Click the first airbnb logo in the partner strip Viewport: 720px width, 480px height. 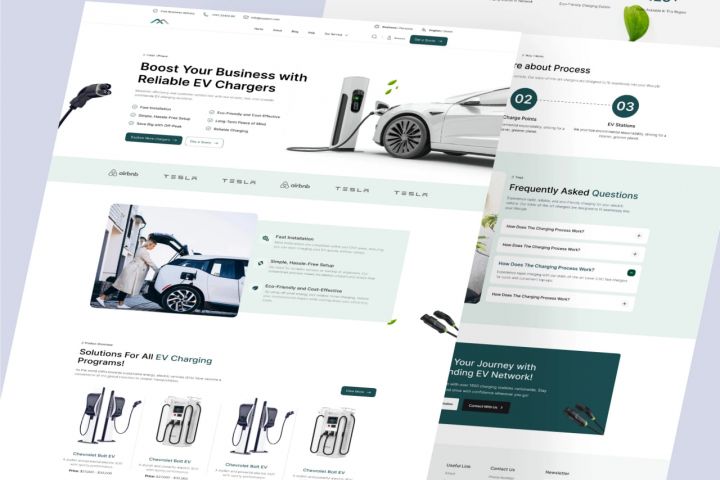click(x=123, y=173)
